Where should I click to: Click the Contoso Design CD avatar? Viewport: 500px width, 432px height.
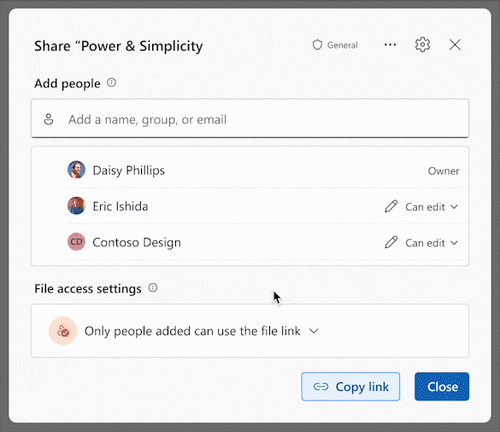pos(76,242)
